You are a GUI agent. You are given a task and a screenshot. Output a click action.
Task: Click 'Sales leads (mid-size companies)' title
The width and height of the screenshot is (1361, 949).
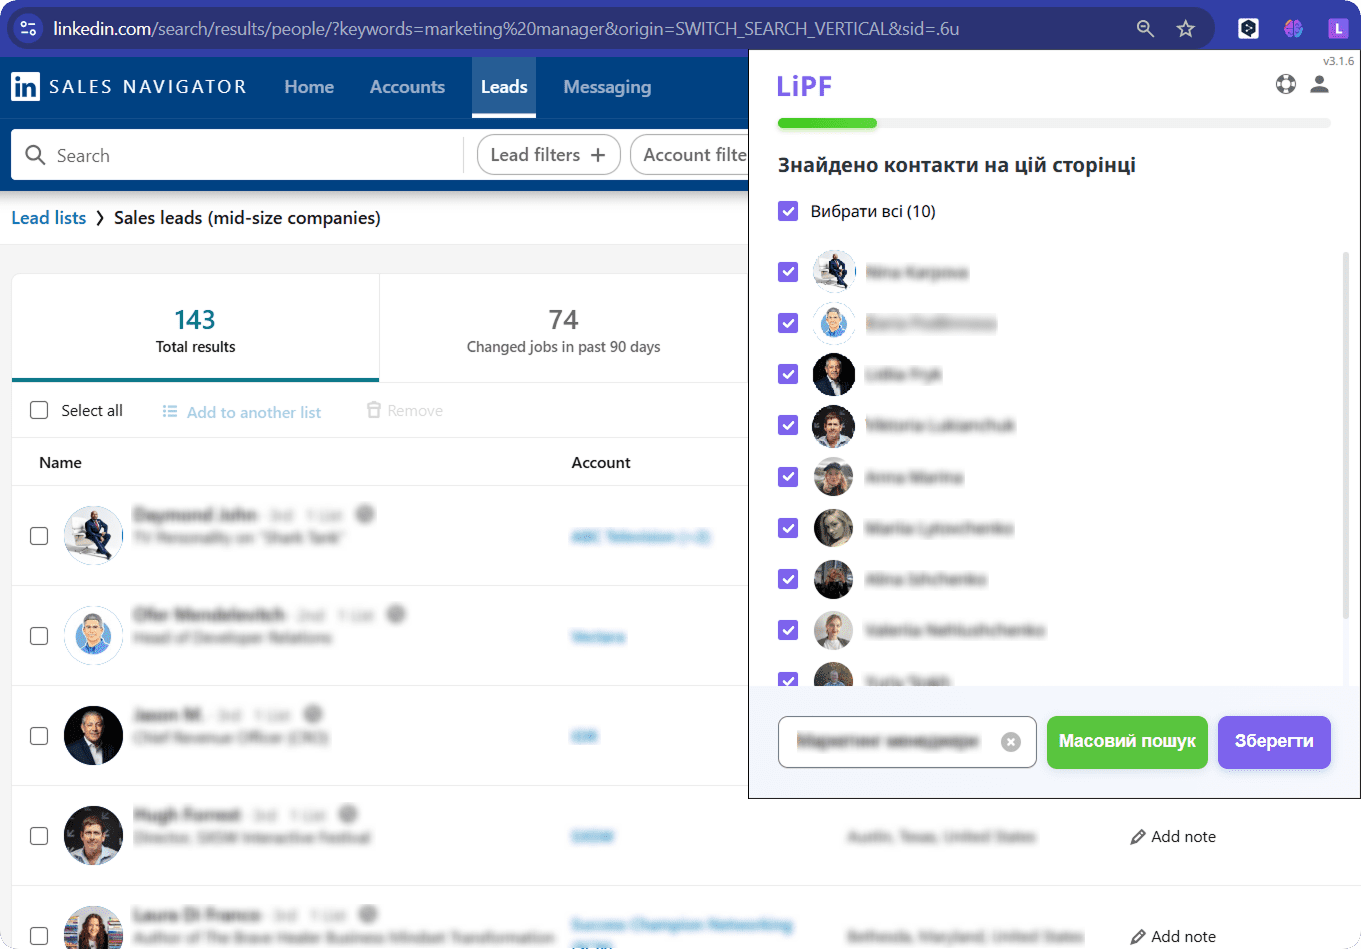[x=247, y=218]
